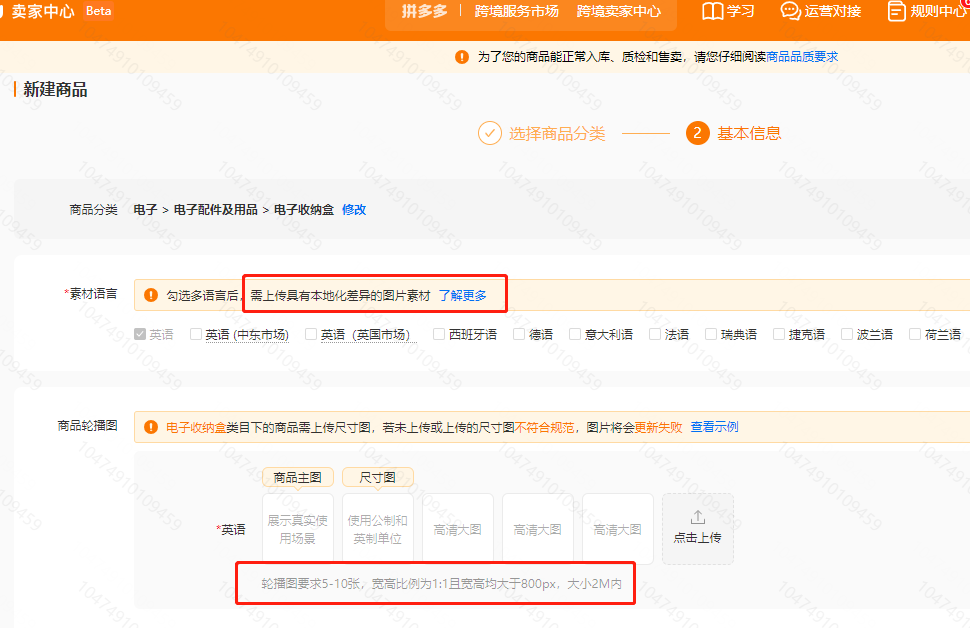Open the 学习 learning icon in the top bar
970x628 pixels.
[x=714, y=11]
